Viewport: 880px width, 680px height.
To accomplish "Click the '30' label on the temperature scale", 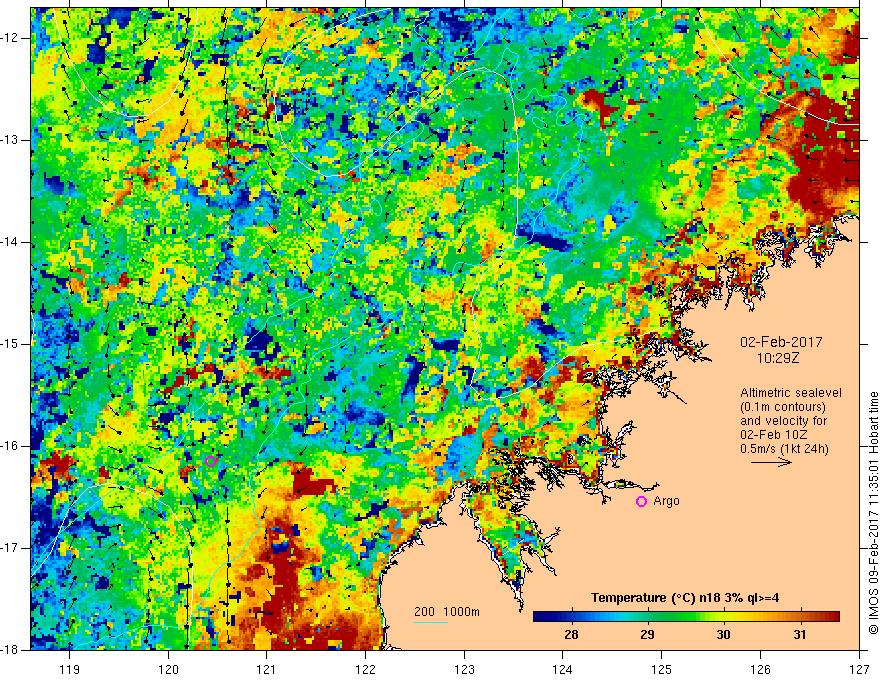I will tap(723, 635).
